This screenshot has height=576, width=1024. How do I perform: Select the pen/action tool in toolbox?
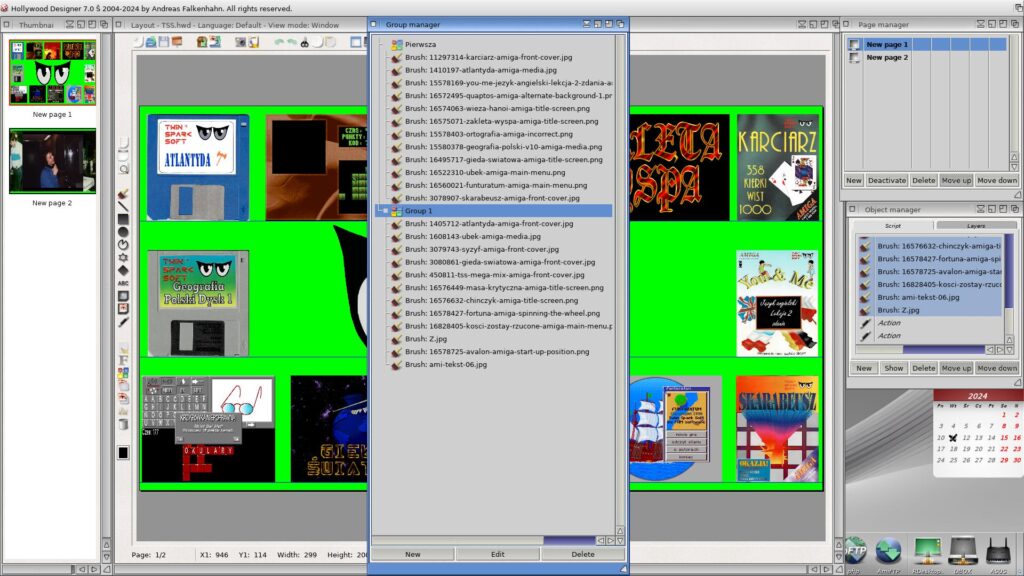click(123, 322)
